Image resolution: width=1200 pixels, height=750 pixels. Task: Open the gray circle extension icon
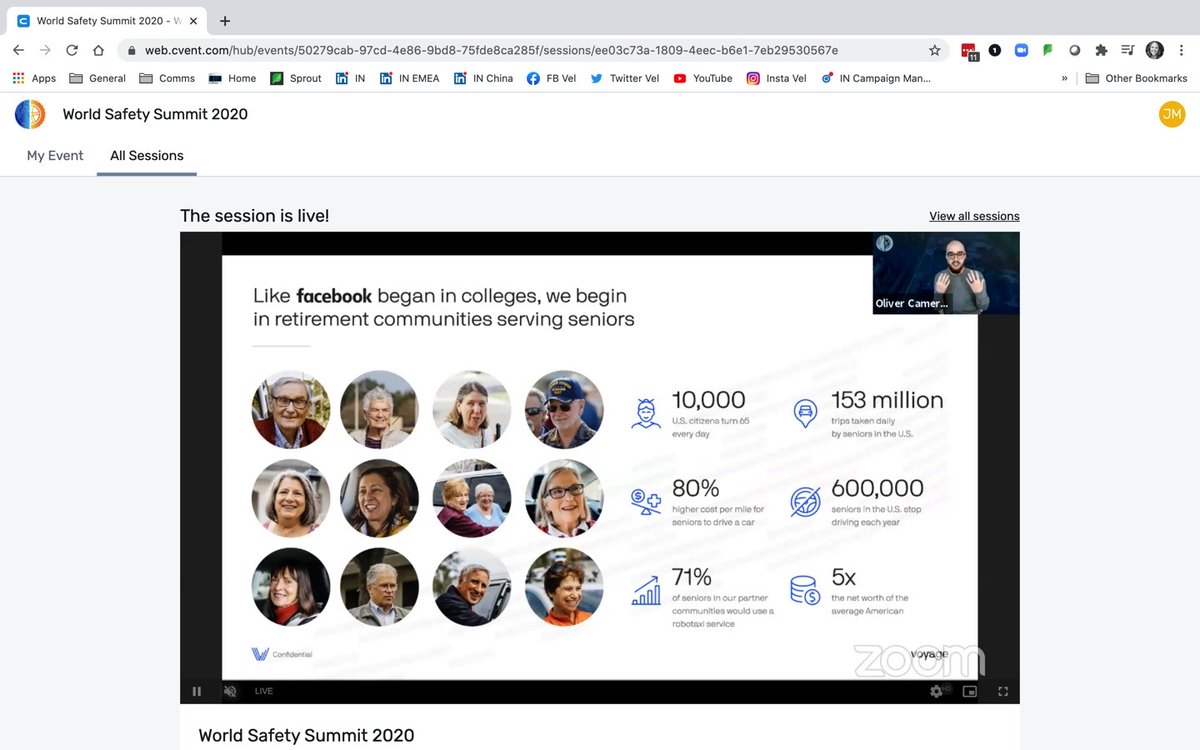[1075, 50]
